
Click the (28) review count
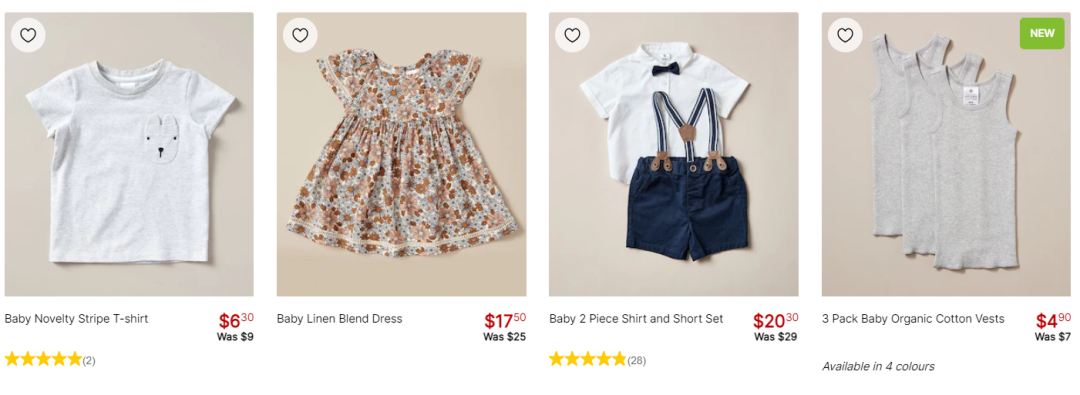[x=636, y=361]
